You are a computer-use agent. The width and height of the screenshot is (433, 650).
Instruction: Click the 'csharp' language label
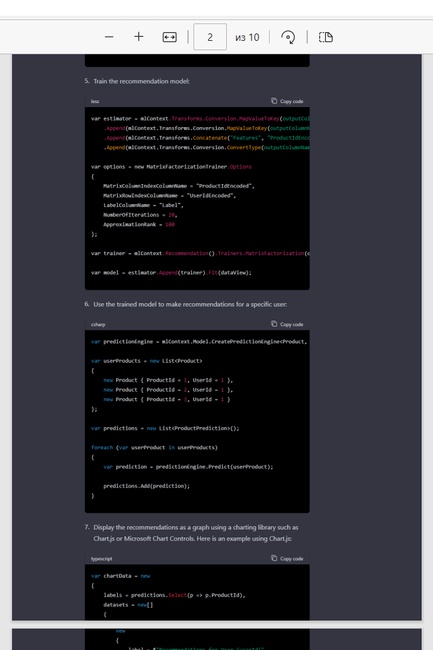point(98,325)
